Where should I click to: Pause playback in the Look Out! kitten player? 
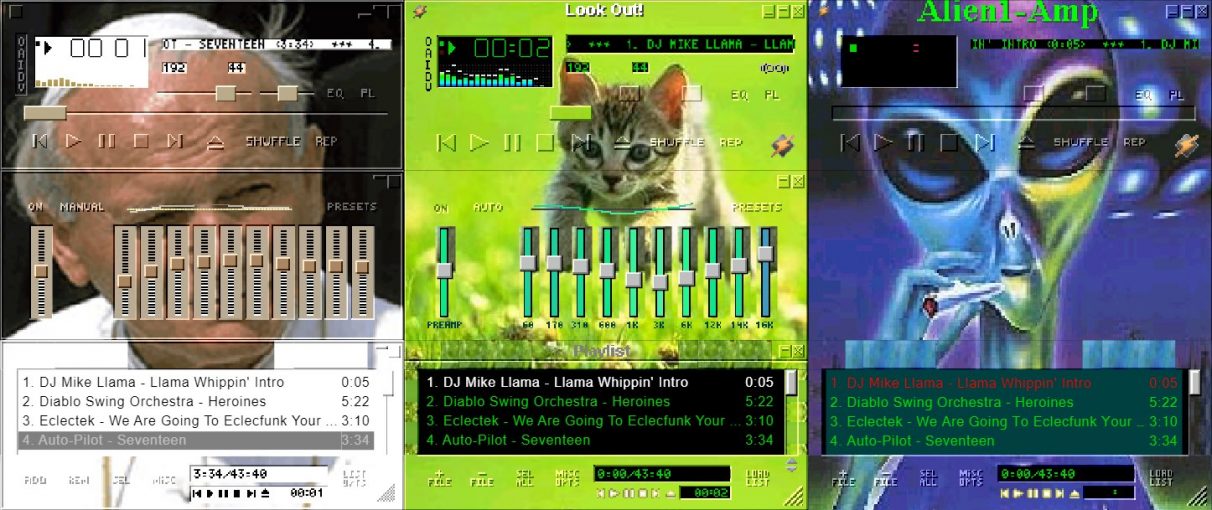tap(512, 142)
